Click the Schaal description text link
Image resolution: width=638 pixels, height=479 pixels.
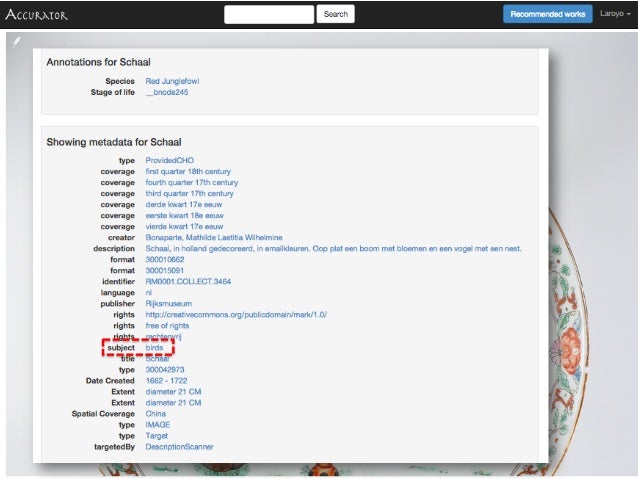tap(333, 248)
